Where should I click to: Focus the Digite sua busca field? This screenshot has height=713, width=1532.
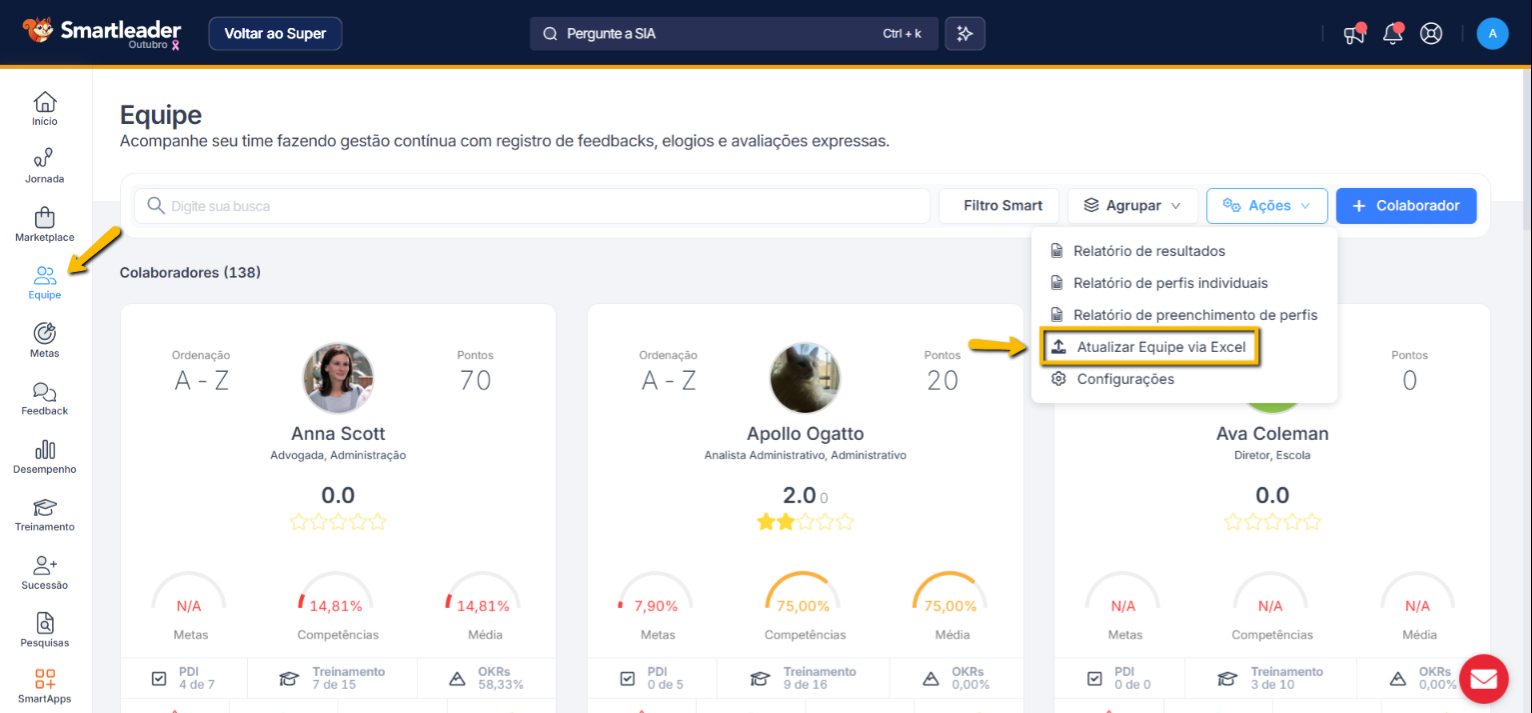tap(540, 206)
